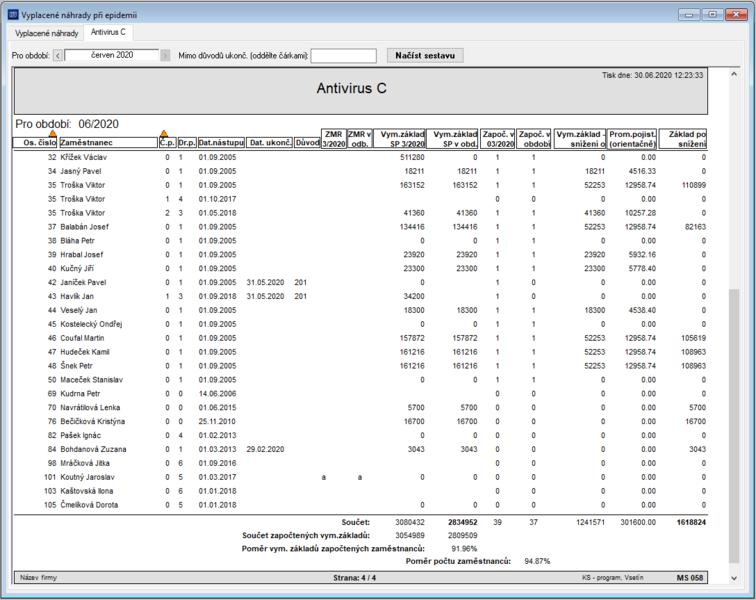Click the bold total 1618824

coord(691,522)
